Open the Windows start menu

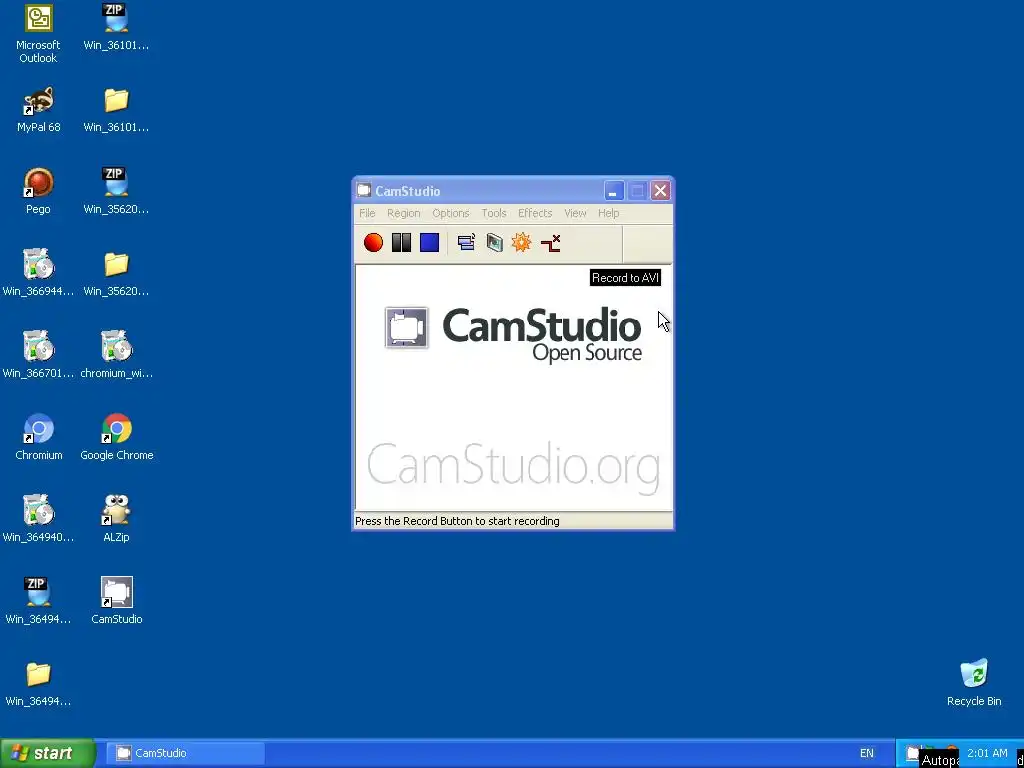tap(47, 753)
